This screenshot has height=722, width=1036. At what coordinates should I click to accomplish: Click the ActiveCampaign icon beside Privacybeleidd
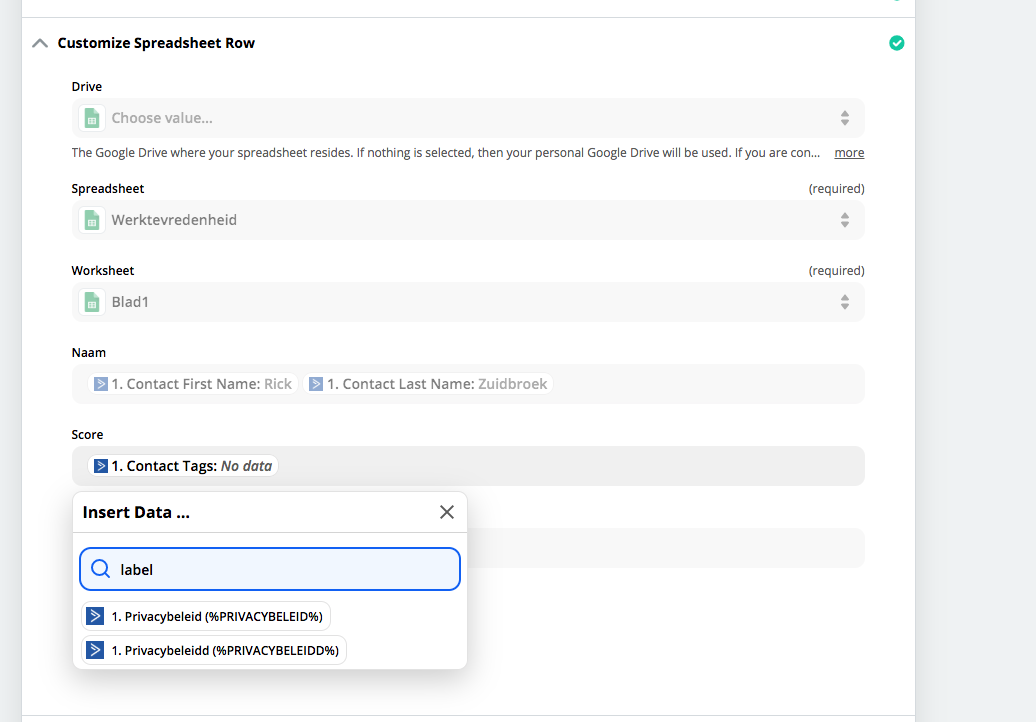[x=95, y=651]
